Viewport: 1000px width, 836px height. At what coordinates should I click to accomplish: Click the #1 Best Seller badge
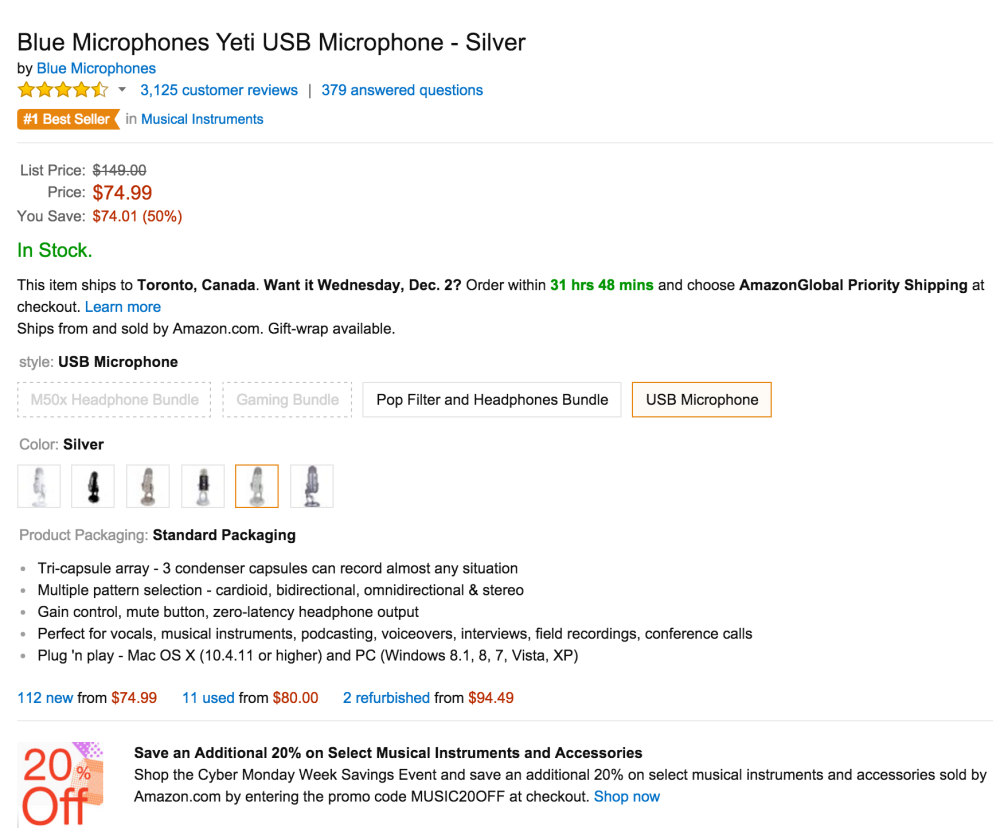click(66, 119)
